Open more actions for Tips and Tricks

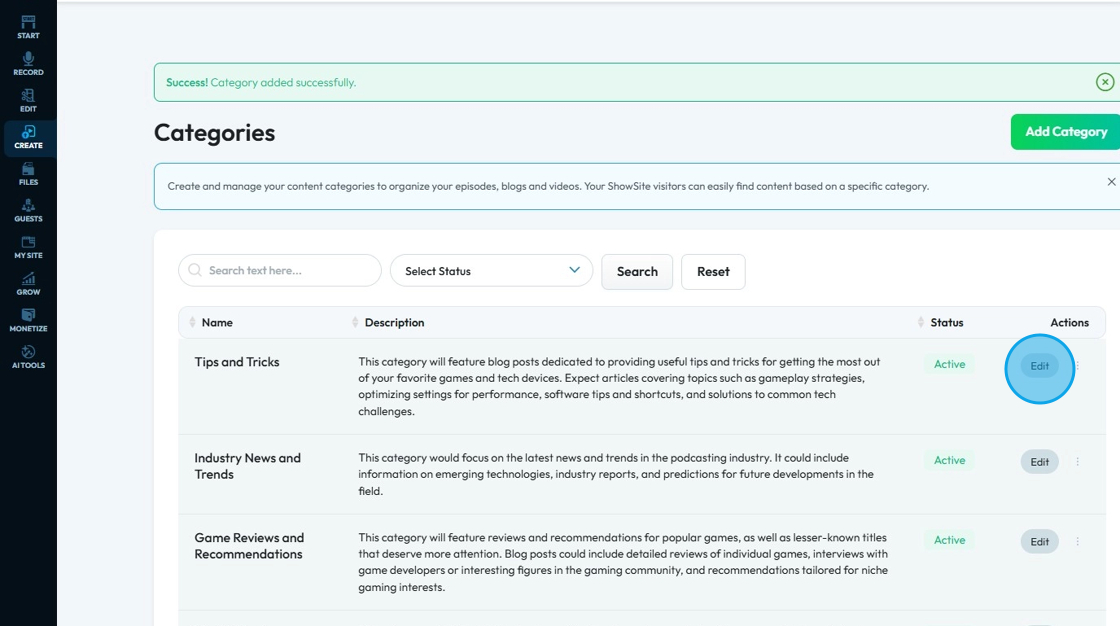1077,366
